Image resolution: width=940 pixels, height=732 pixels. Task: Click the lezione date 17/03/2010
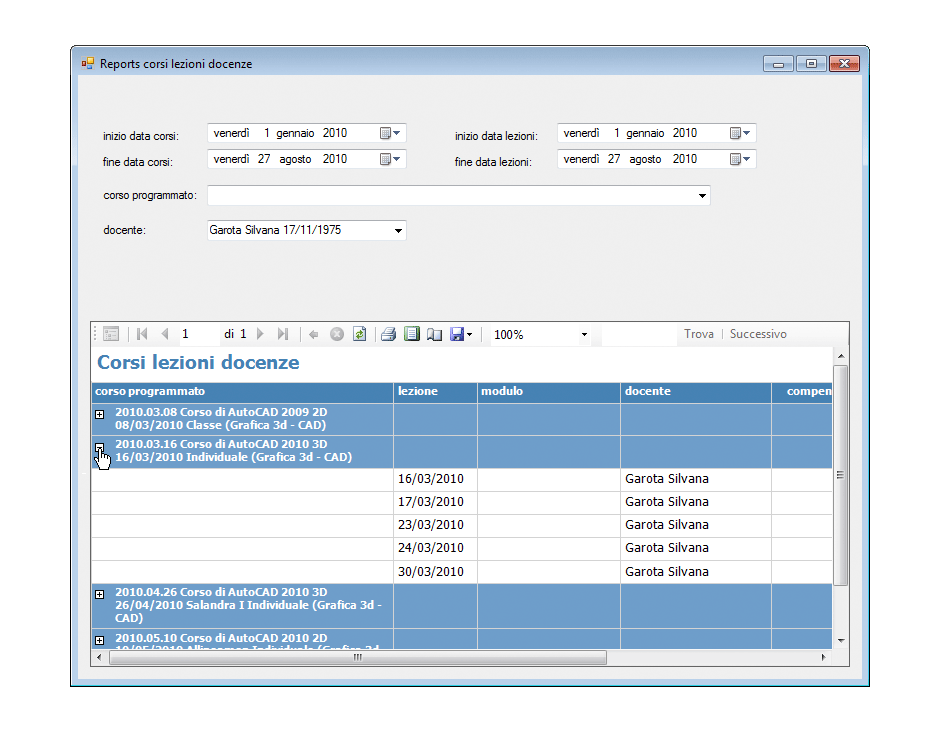(x=431, y=501)
